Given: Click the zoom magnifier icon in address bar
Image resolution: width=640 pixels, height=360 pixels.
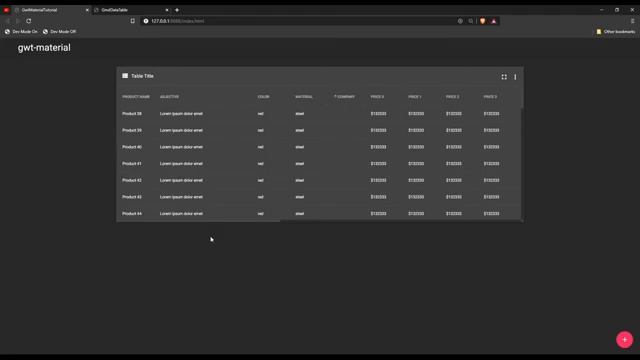Looking at the screenshot, I should 471,21.
